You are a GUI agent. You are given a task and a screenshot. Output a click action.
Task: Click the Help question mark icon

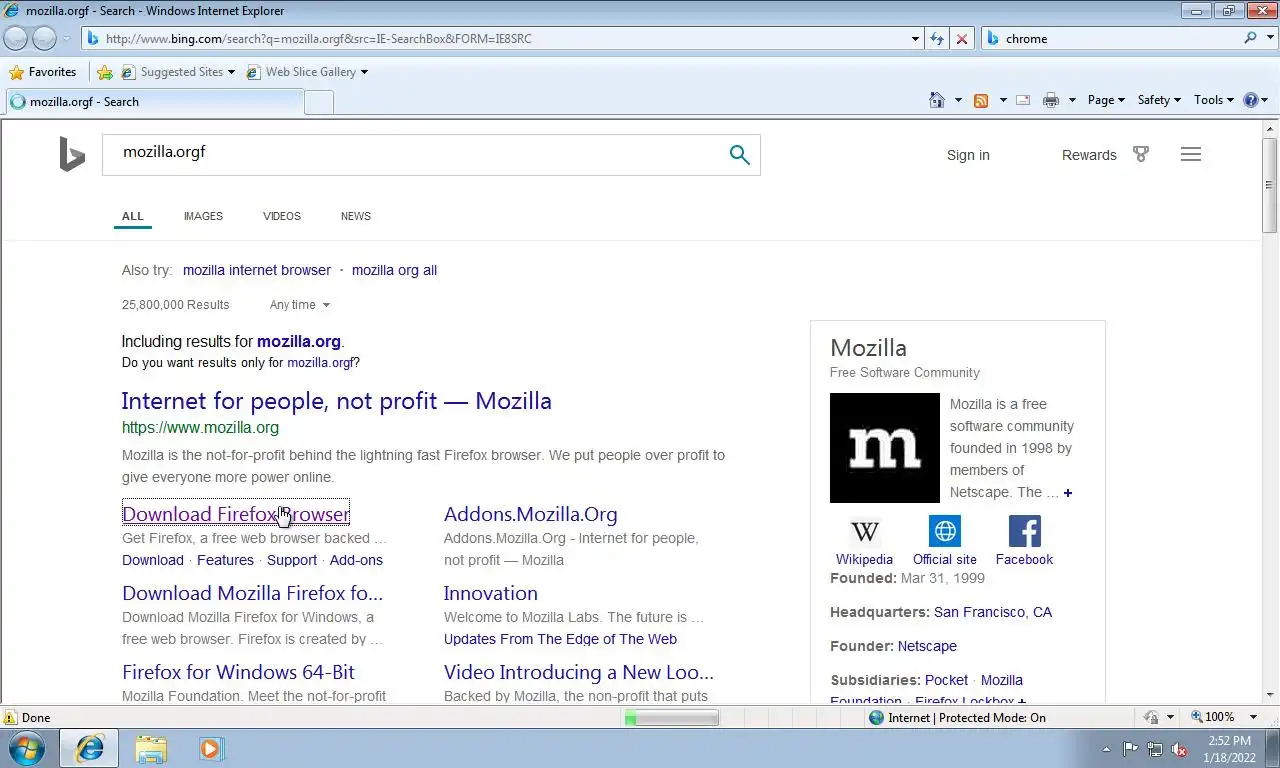(1250, 100)
